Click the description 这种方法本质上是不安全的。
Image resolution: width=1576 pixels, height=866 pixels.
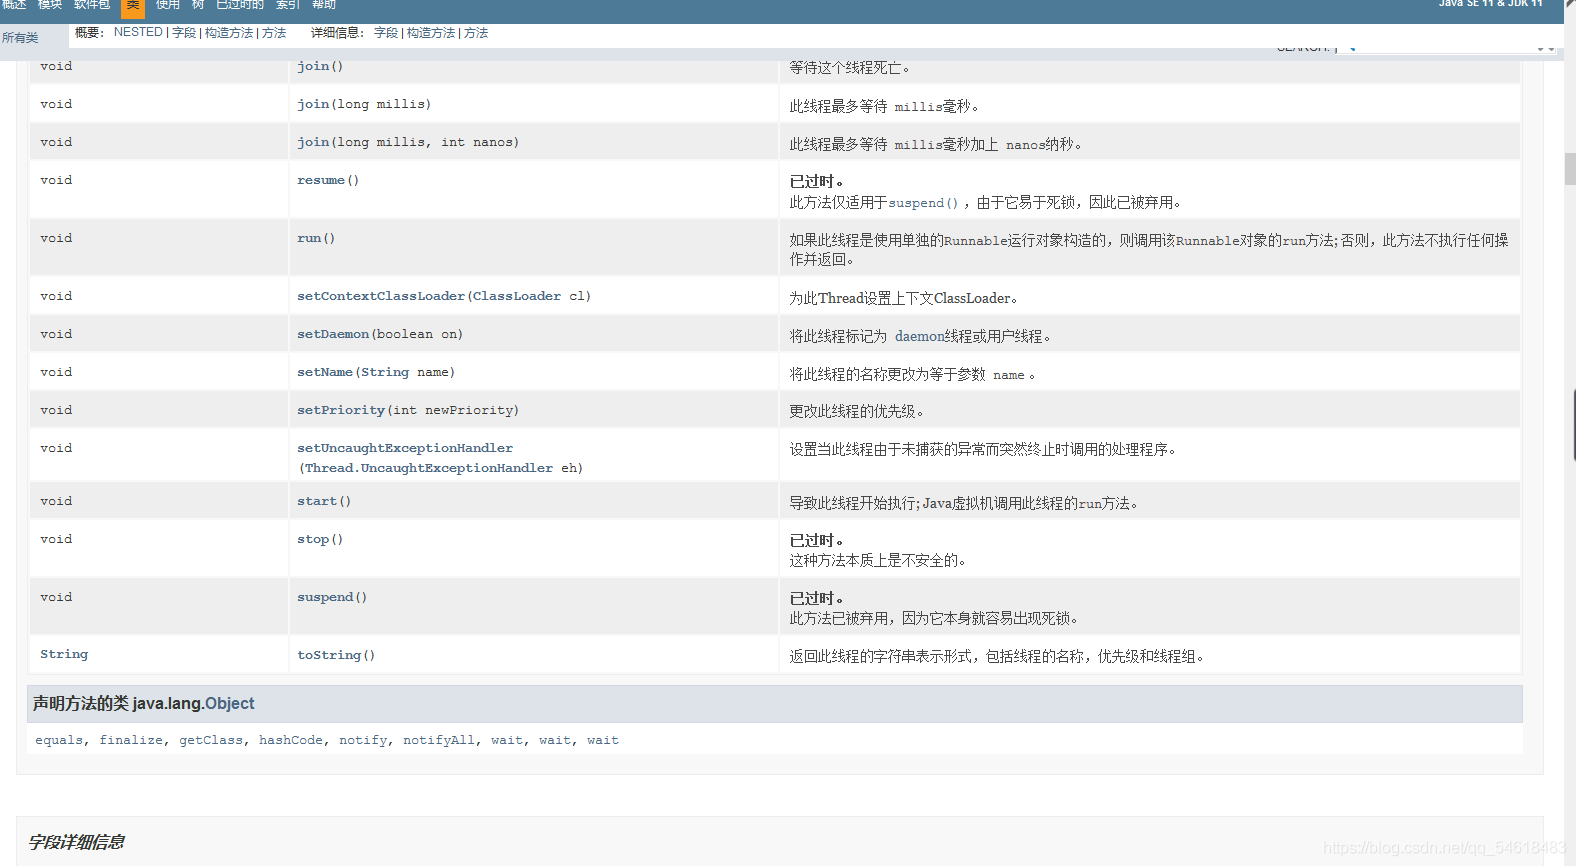[x=878, y=560]
